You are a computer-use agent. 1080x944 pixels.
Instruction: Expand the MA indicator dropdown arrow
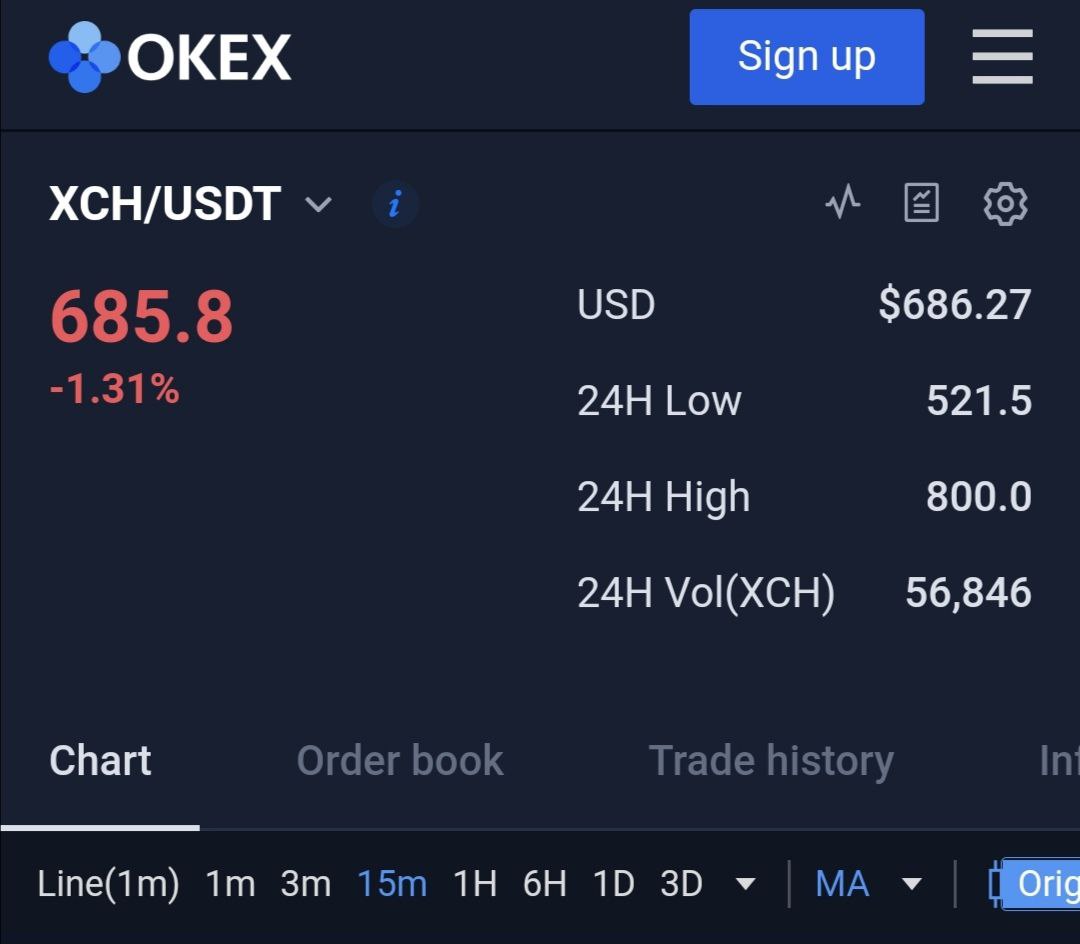click(911, 884)
